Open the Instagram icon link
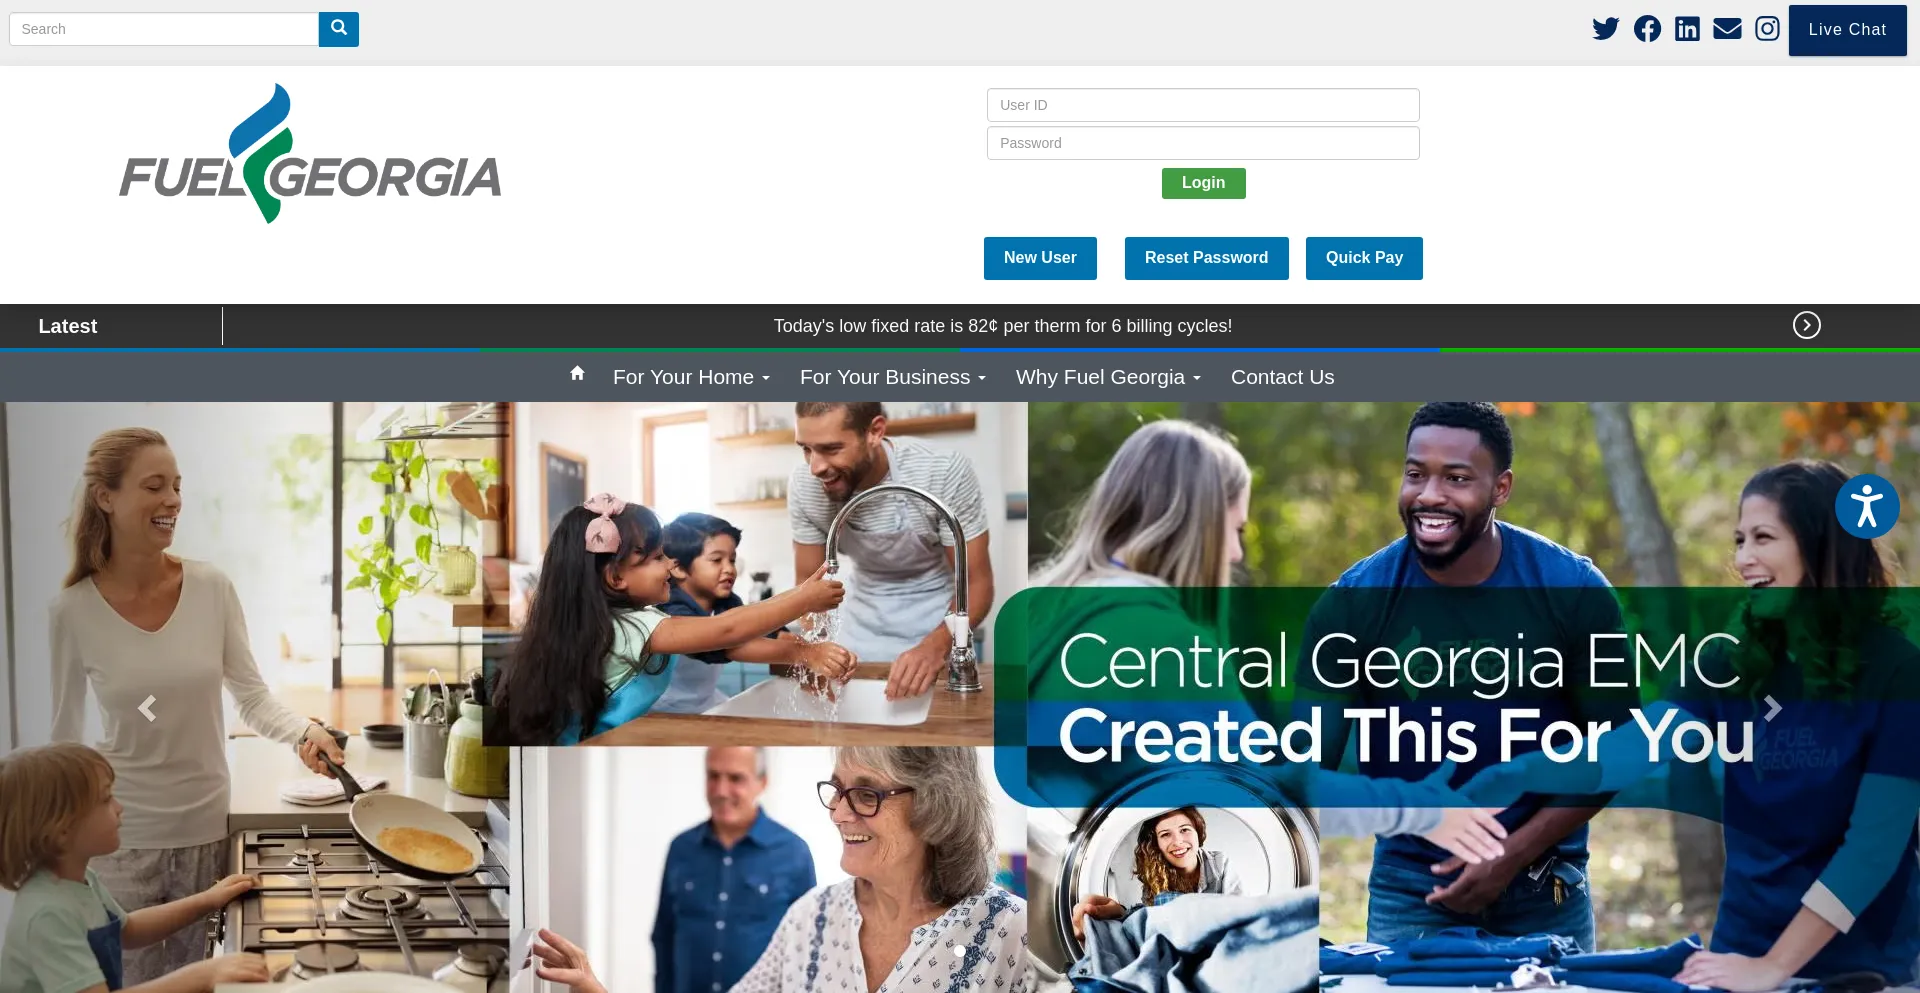This screenshot has width=1920, height=993. coord(1767,29)
